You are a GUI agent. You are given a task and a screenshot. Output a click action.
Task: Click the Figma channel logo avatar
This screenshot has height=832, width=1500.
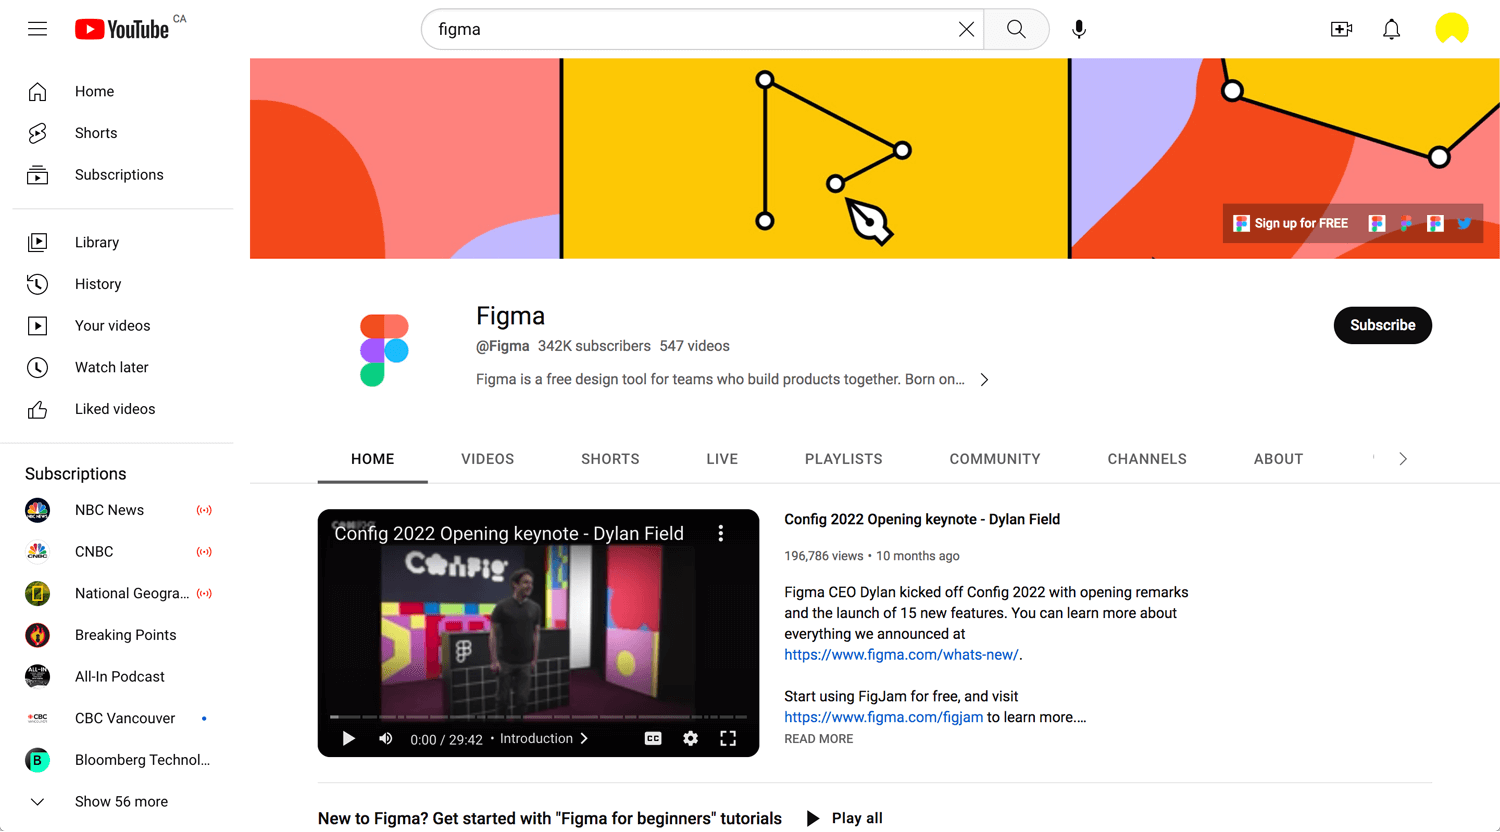384,350
